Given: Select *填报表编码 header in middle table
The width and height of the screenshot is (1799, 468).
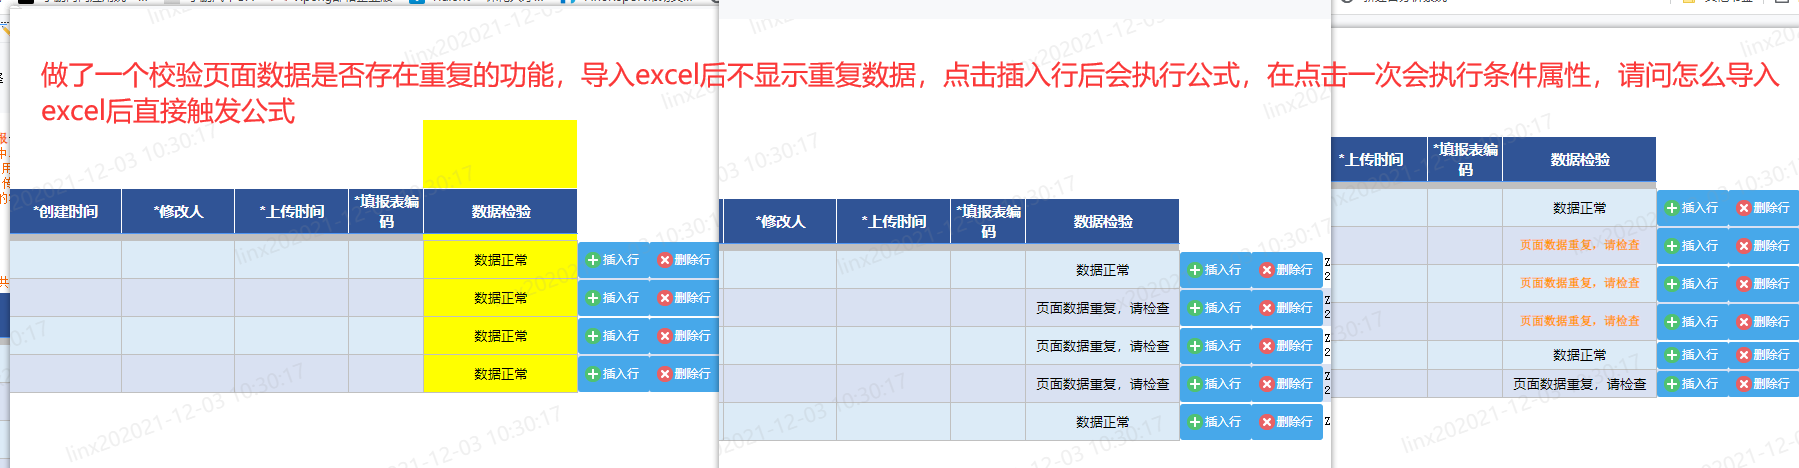Looking at the screenshot, I should (988, 222).
